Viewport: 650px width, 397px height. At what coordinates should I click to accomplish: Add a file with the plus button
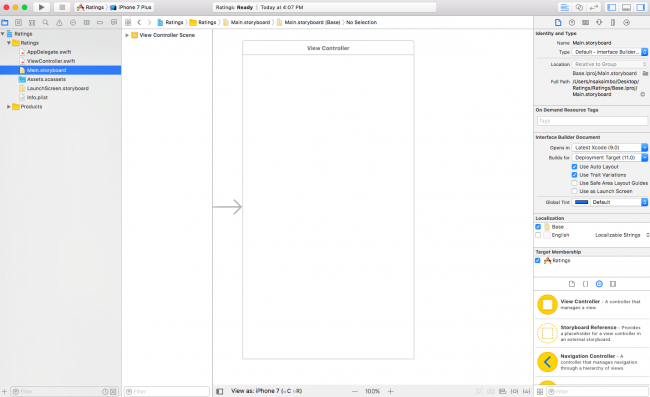[x=5, y=392]
